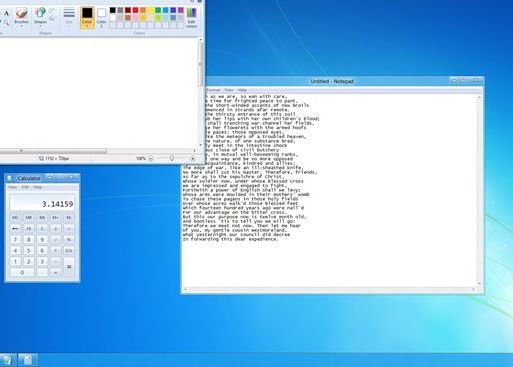Click digit 5 on the Calculator
Screen dimensions: 513x367
tap(29, 251)
